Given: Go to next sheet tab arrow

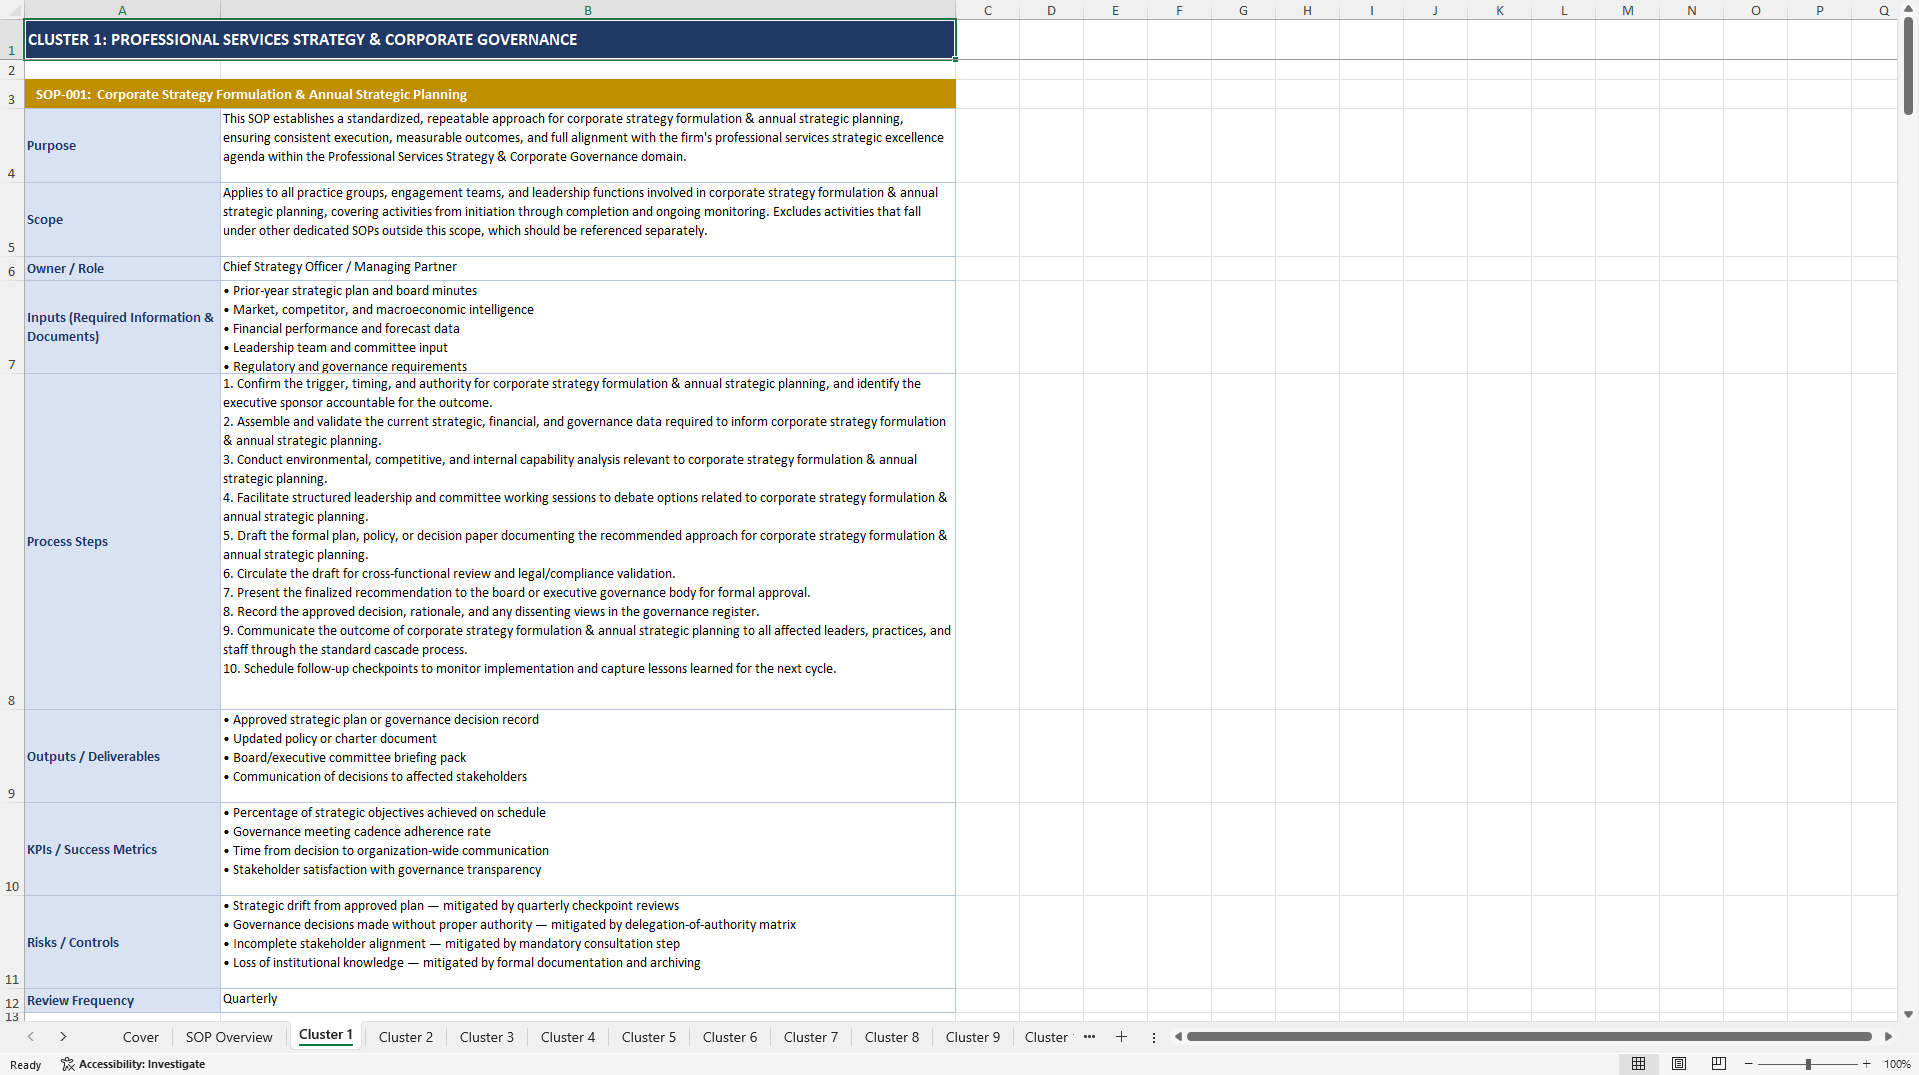Looking at the screenshot, I should (63, 1037).
